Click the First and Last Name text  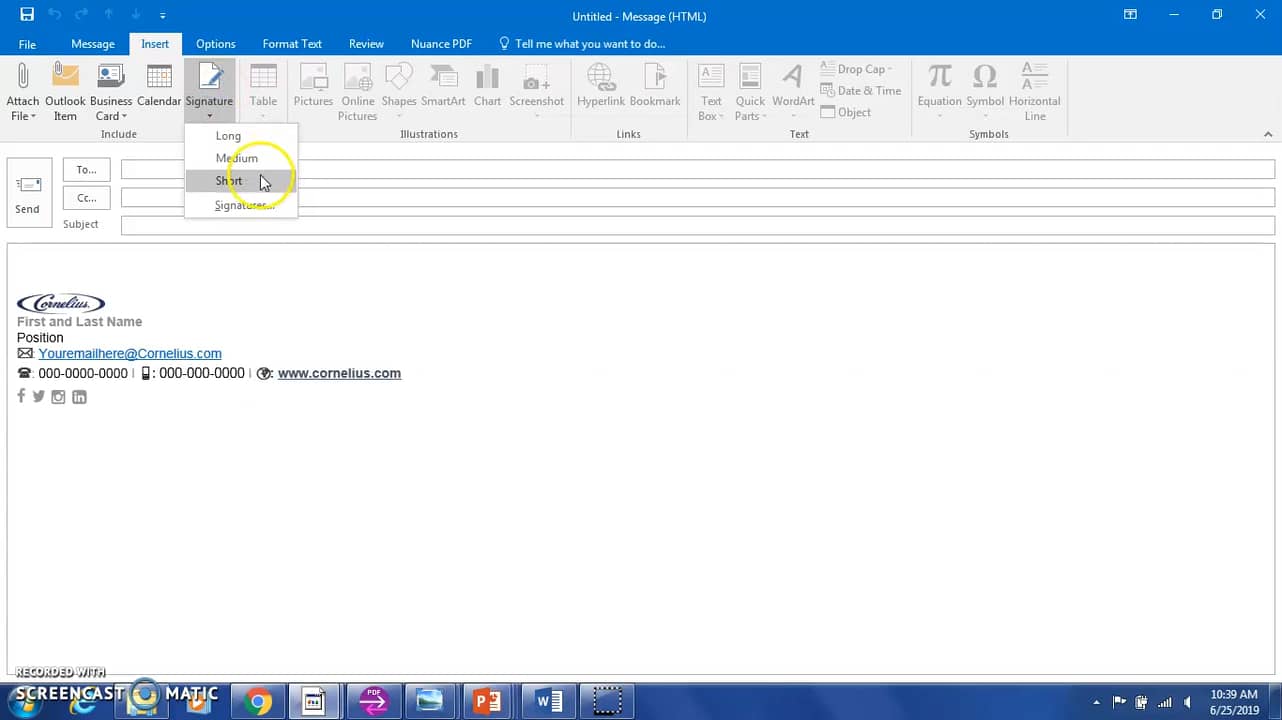pos(80,322)
